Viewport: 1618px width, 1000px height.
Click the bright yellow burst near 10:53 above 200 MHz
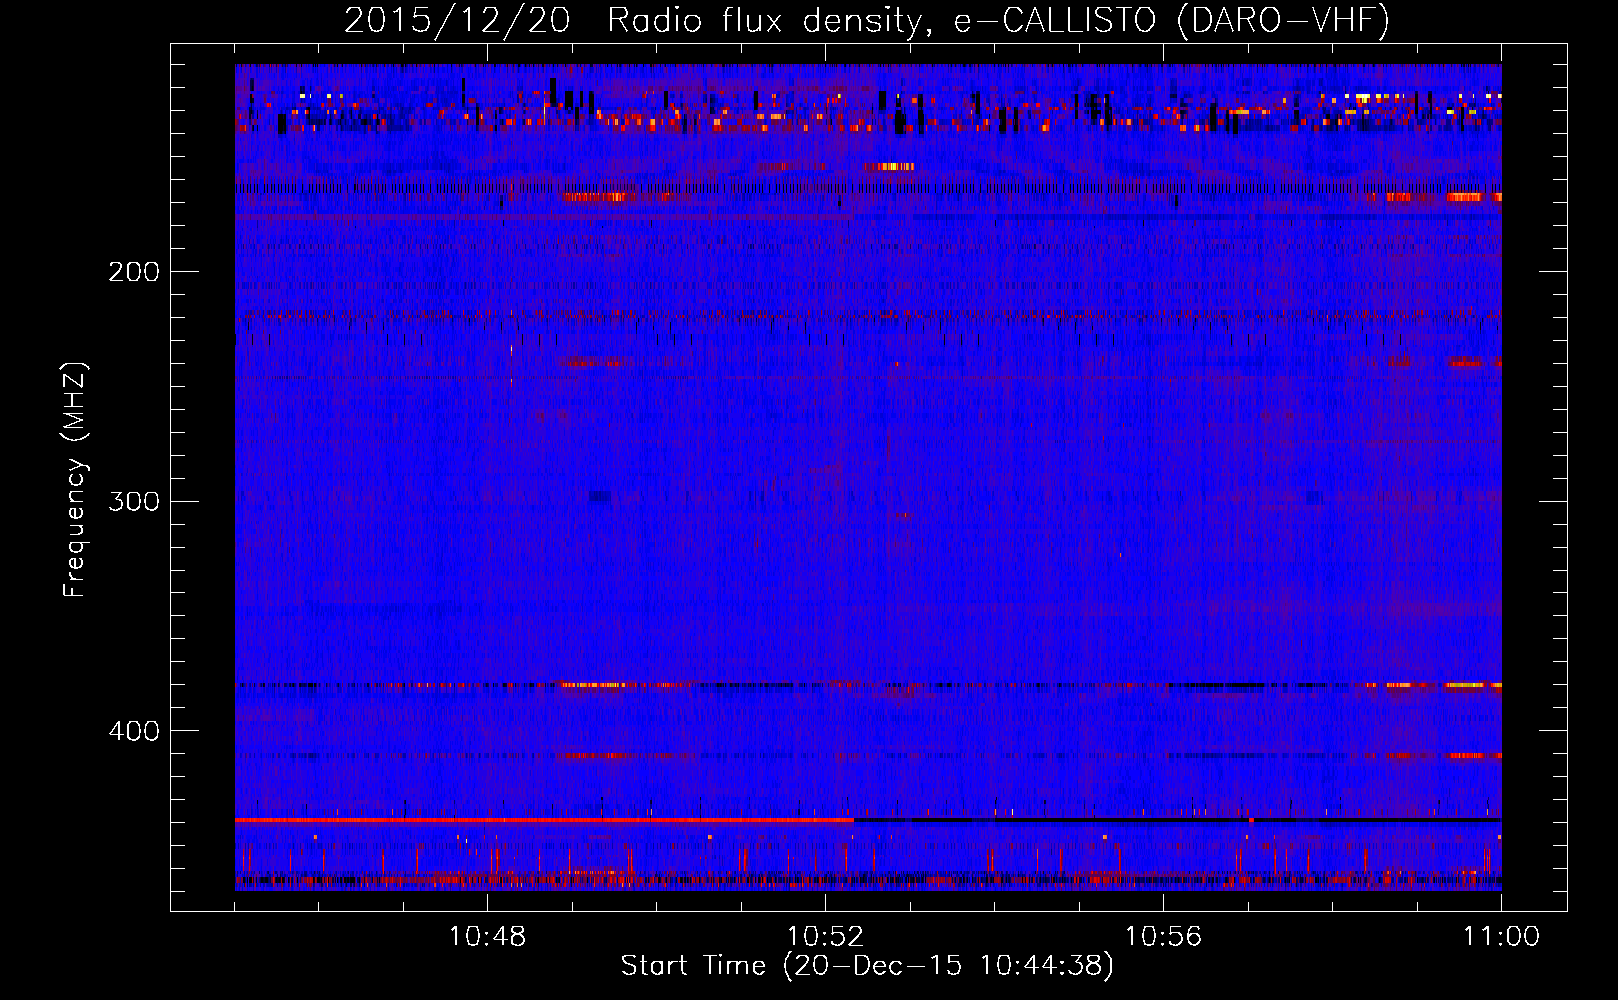pos(889,167)
